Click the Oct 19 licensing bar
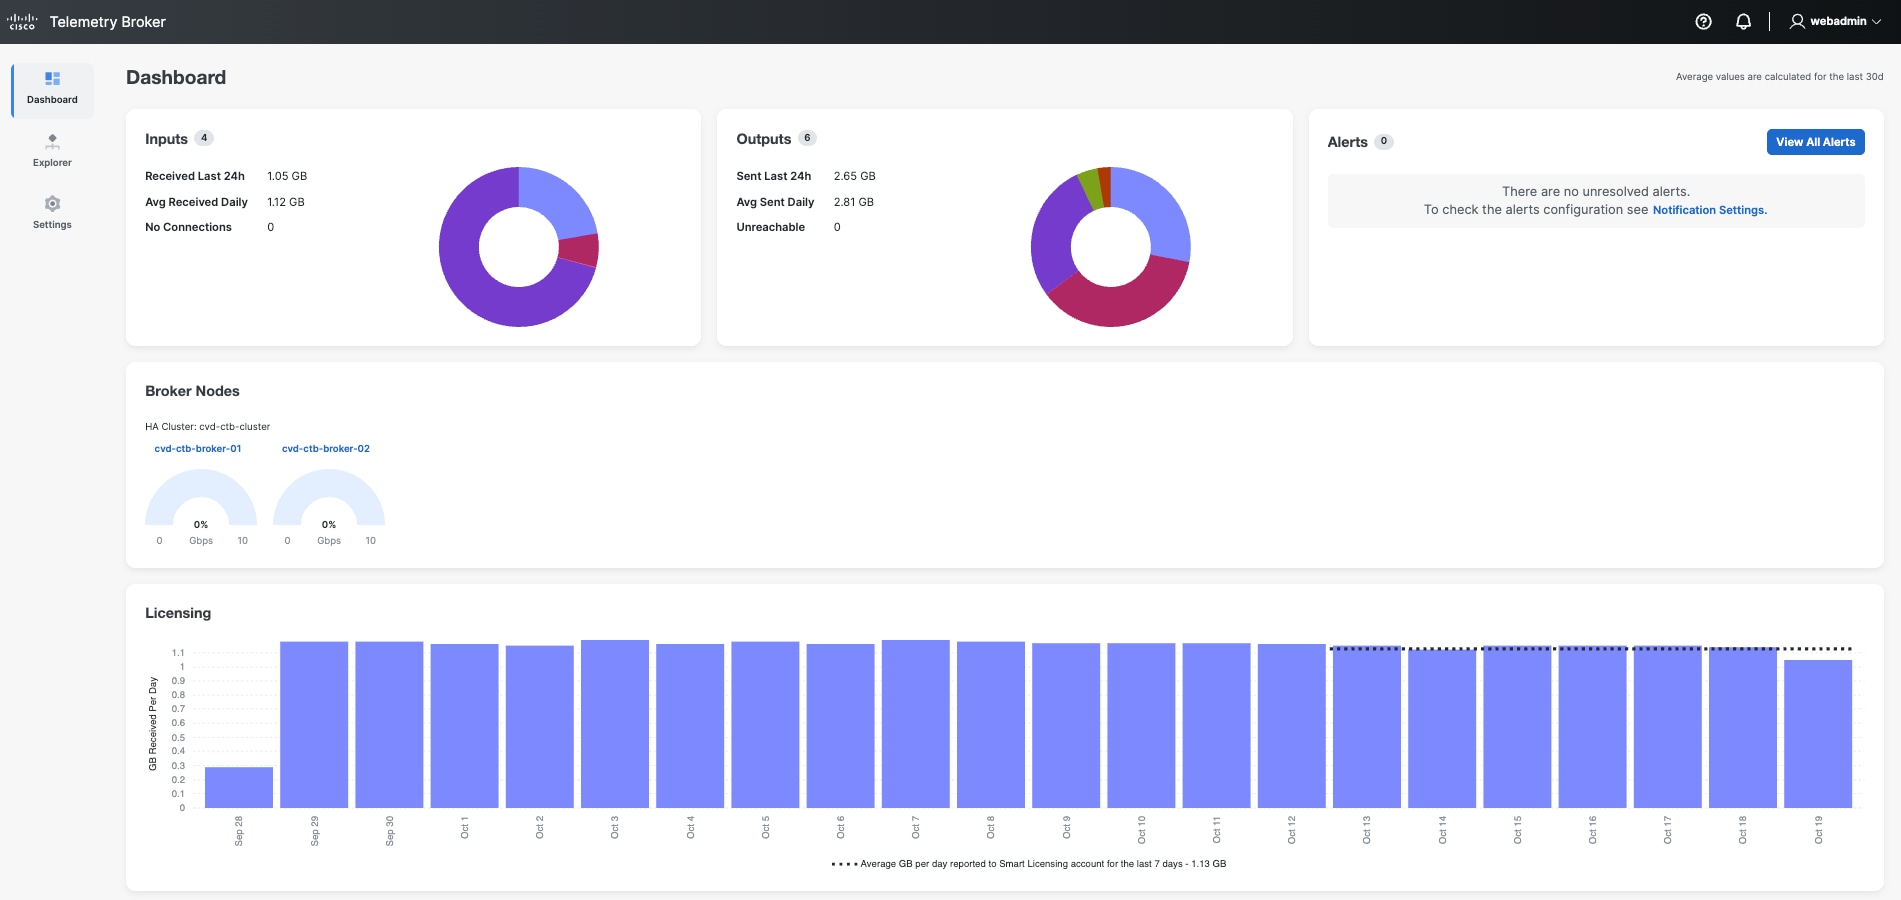Image resolution: width=1901 pixels, height=900 pixels. point(1818,734)
